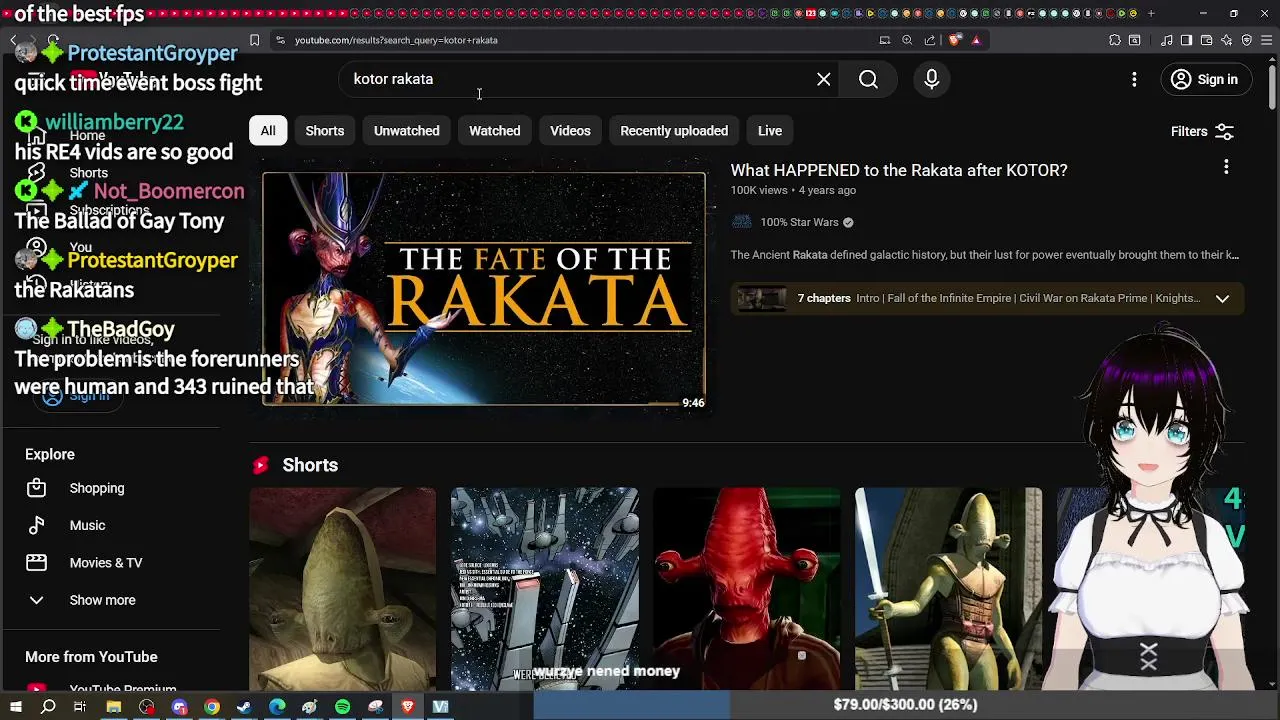Viewport: 1280px width, 720px height.
Task: Open the Brave Shields lion icon
Action: click(x=955, y=40)
